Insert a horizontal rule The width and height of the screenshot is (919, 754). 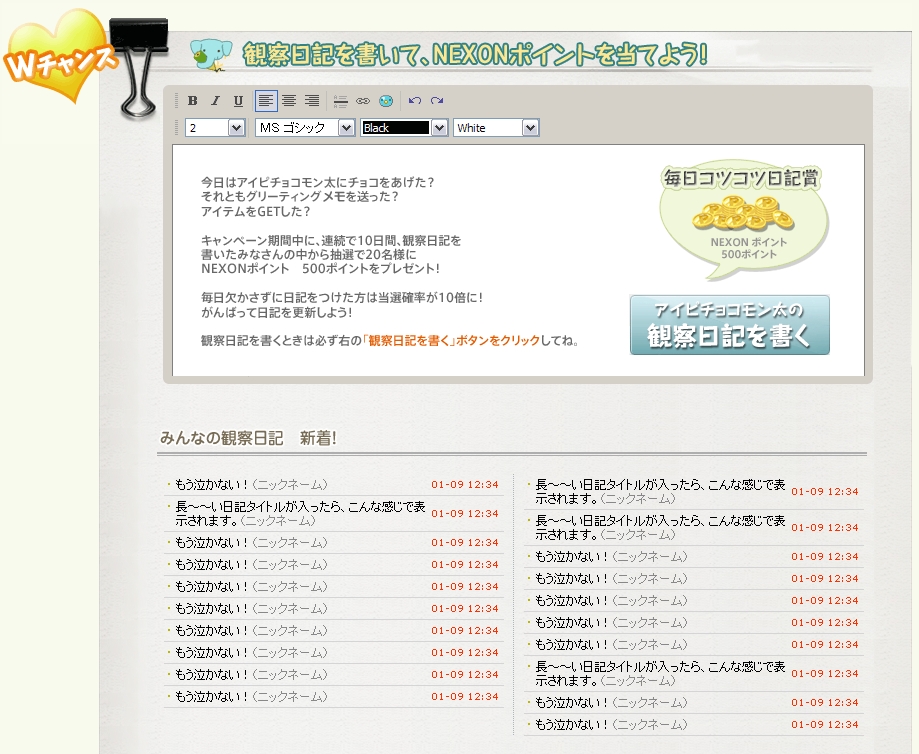pos(340,101)
